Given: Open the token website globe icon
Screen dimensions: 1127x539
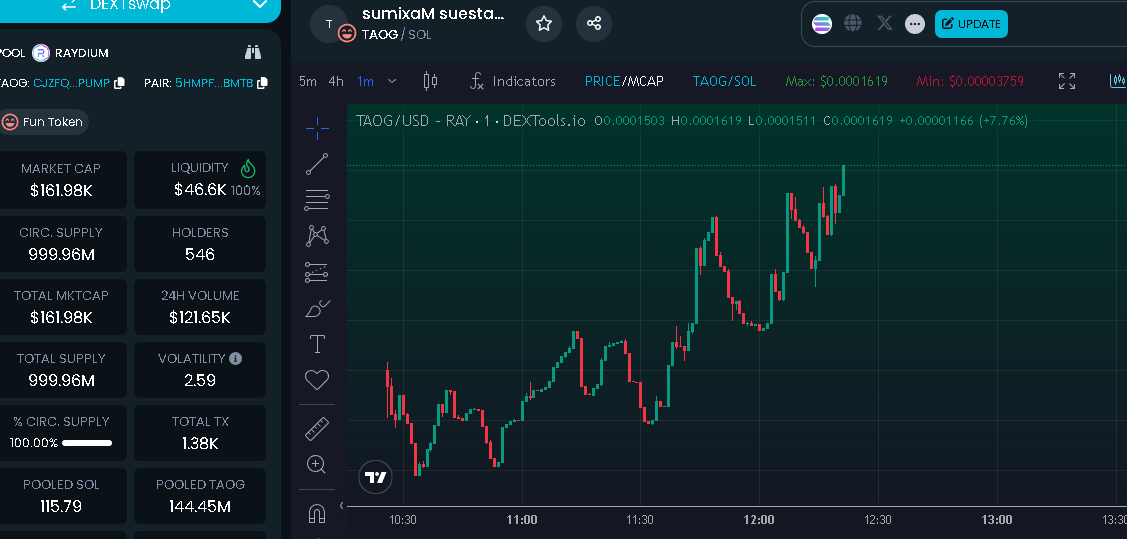Looking at the screenshot, I should [x=853, y=24].
